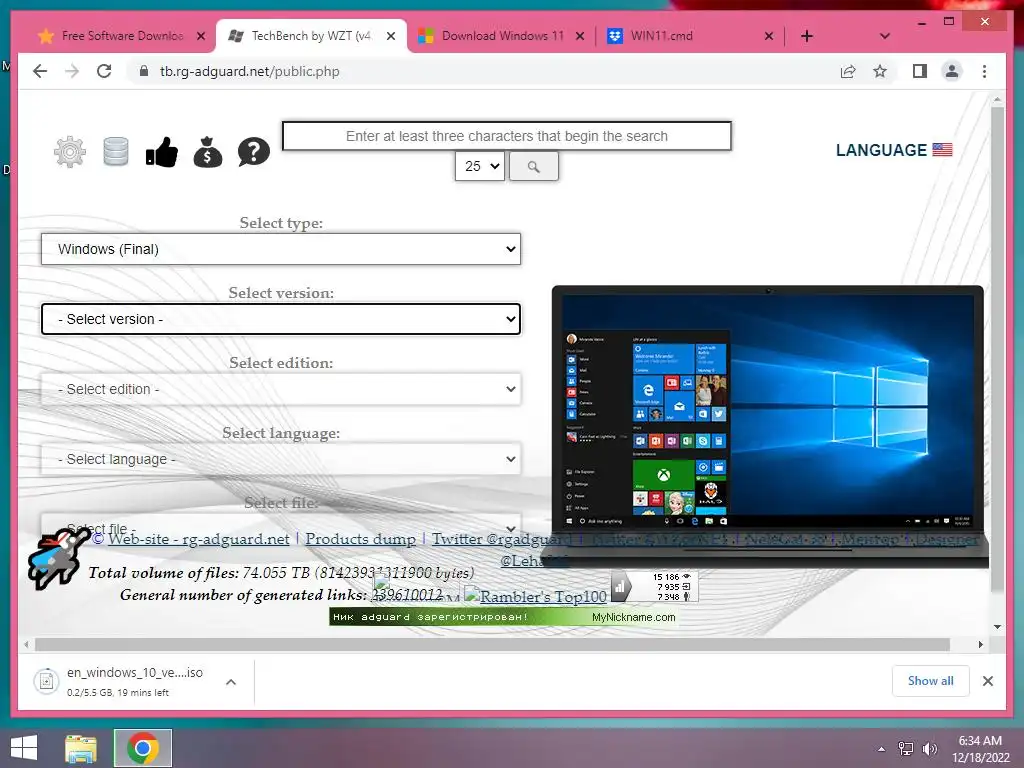Click the database stack icon
Screen dimensions: 1024x768
click(x=116, y=152)
